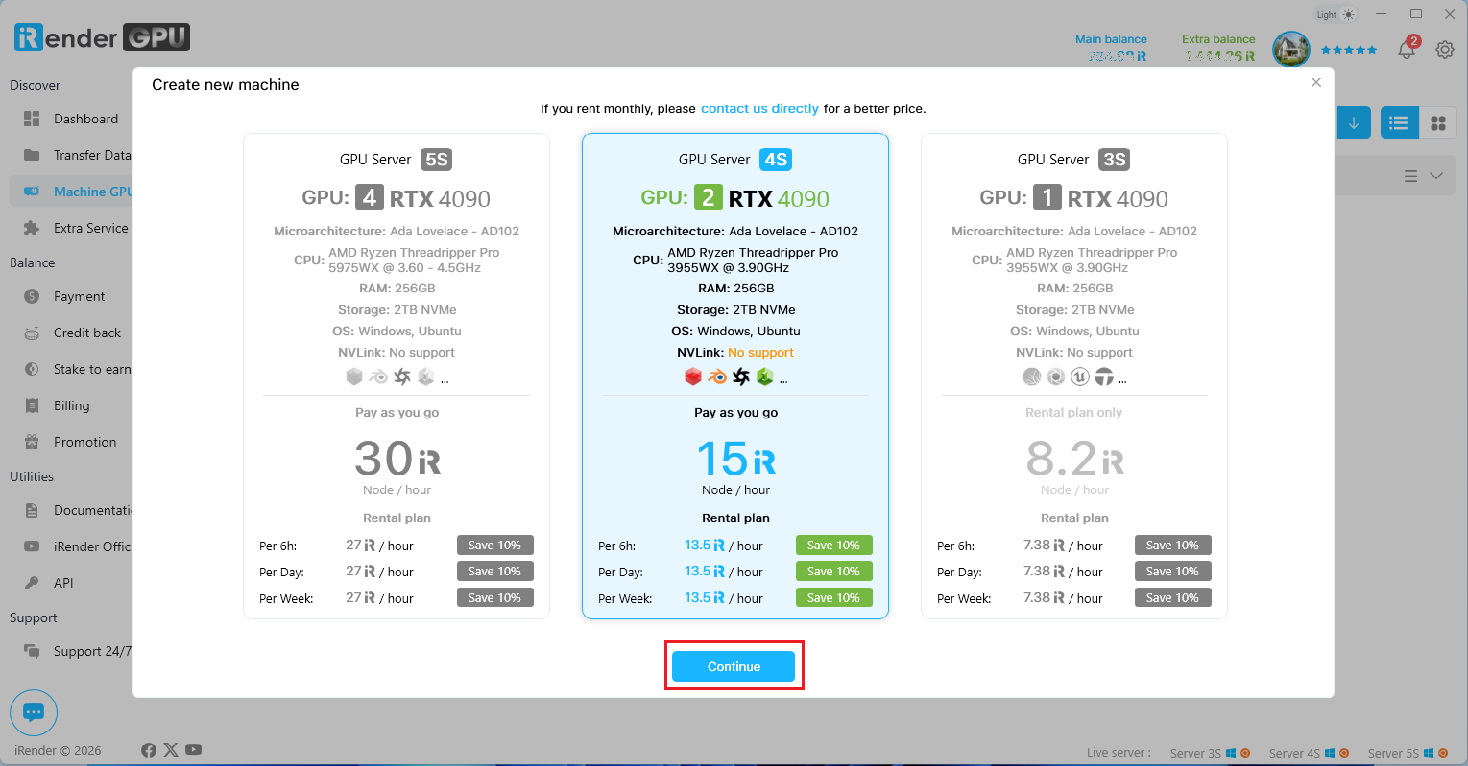Click the Main balance amount
Viewport: 1468px width, 766px height.
pyautogui.click(x=1118, y=57)
